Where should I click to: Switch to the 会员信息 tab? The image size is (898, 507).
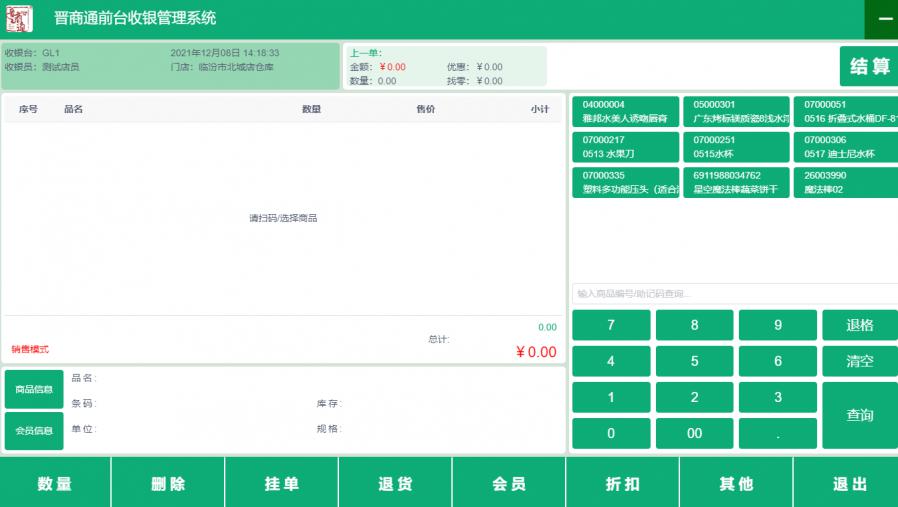point(34,431)
